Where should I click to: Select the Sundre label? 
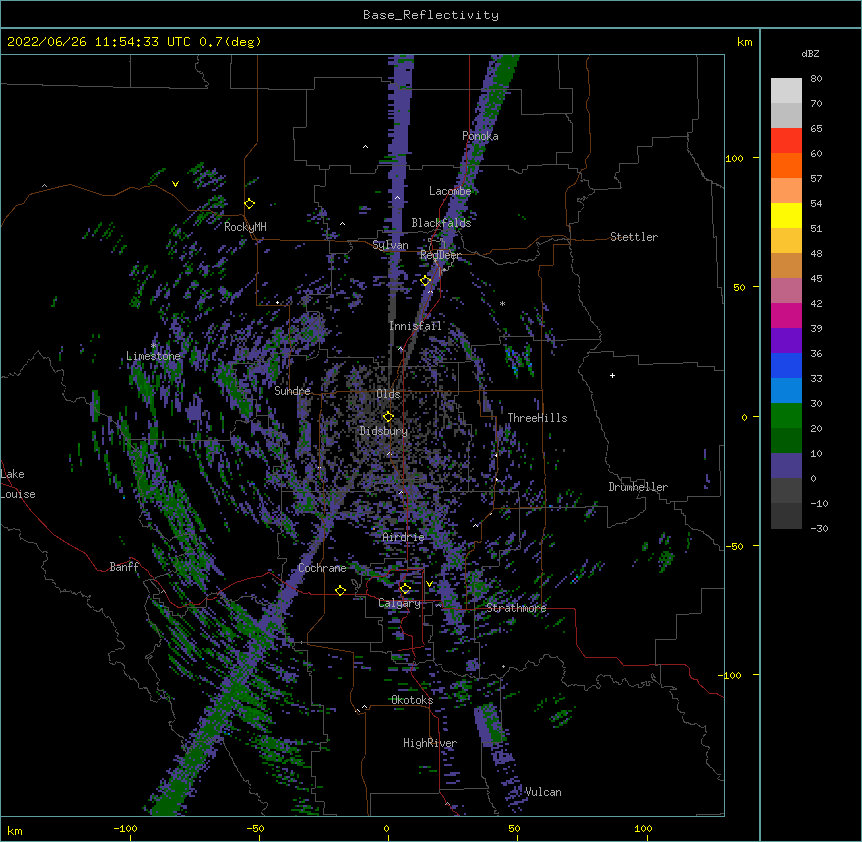(x=292, y=391)
